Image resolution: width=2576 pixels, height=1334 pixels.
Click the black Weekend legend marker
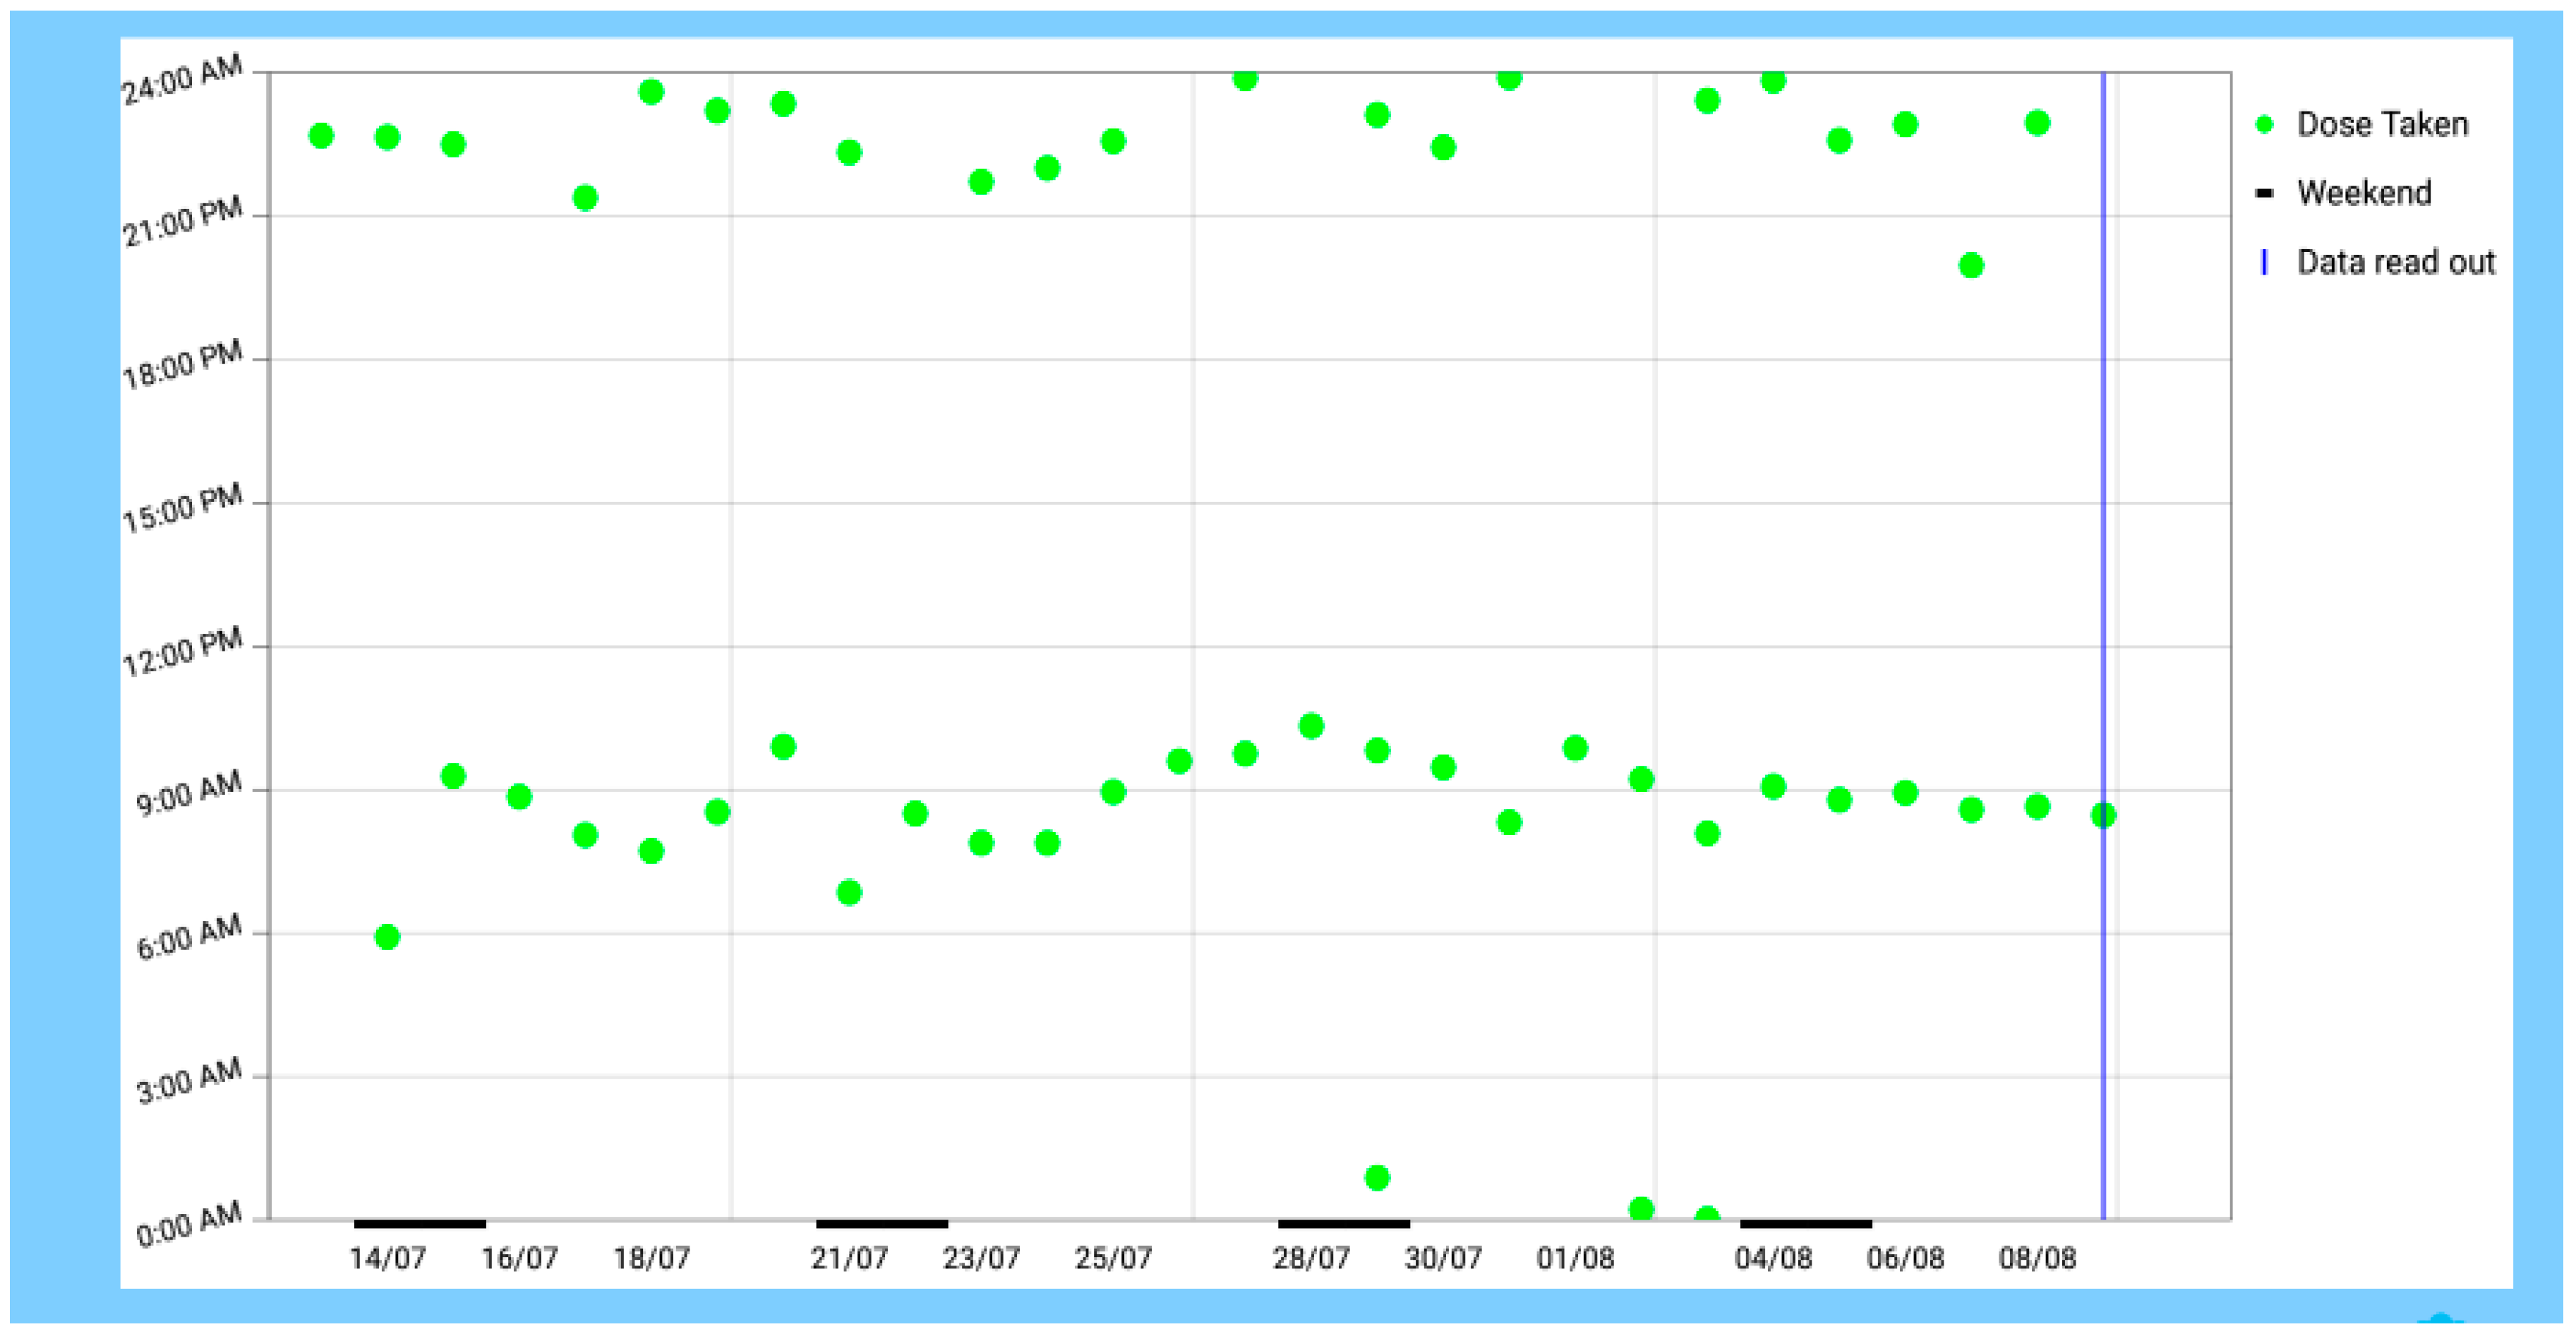pyautogui.click(x=2265, y=193)
